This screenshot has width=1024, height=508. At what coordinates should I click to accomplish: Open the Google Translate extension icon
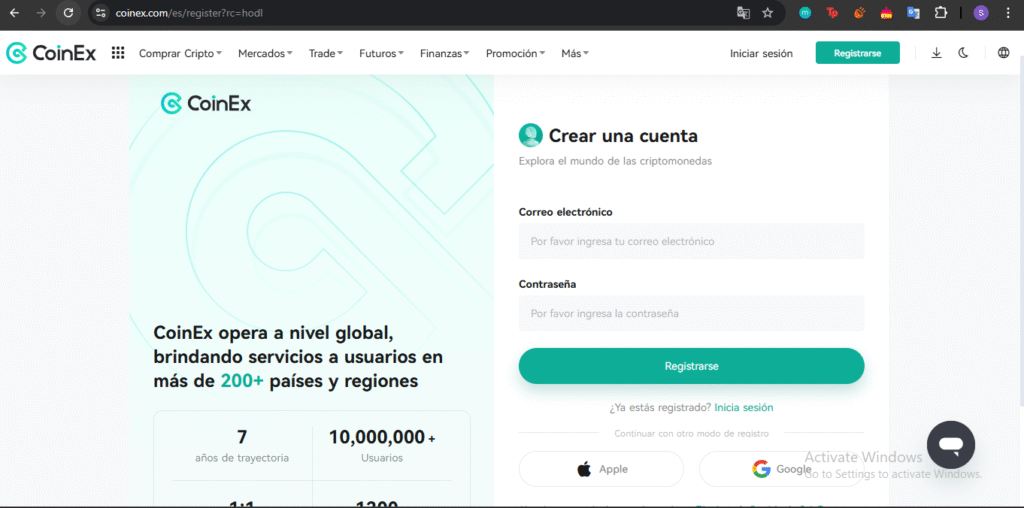click(x=913, y=12)
